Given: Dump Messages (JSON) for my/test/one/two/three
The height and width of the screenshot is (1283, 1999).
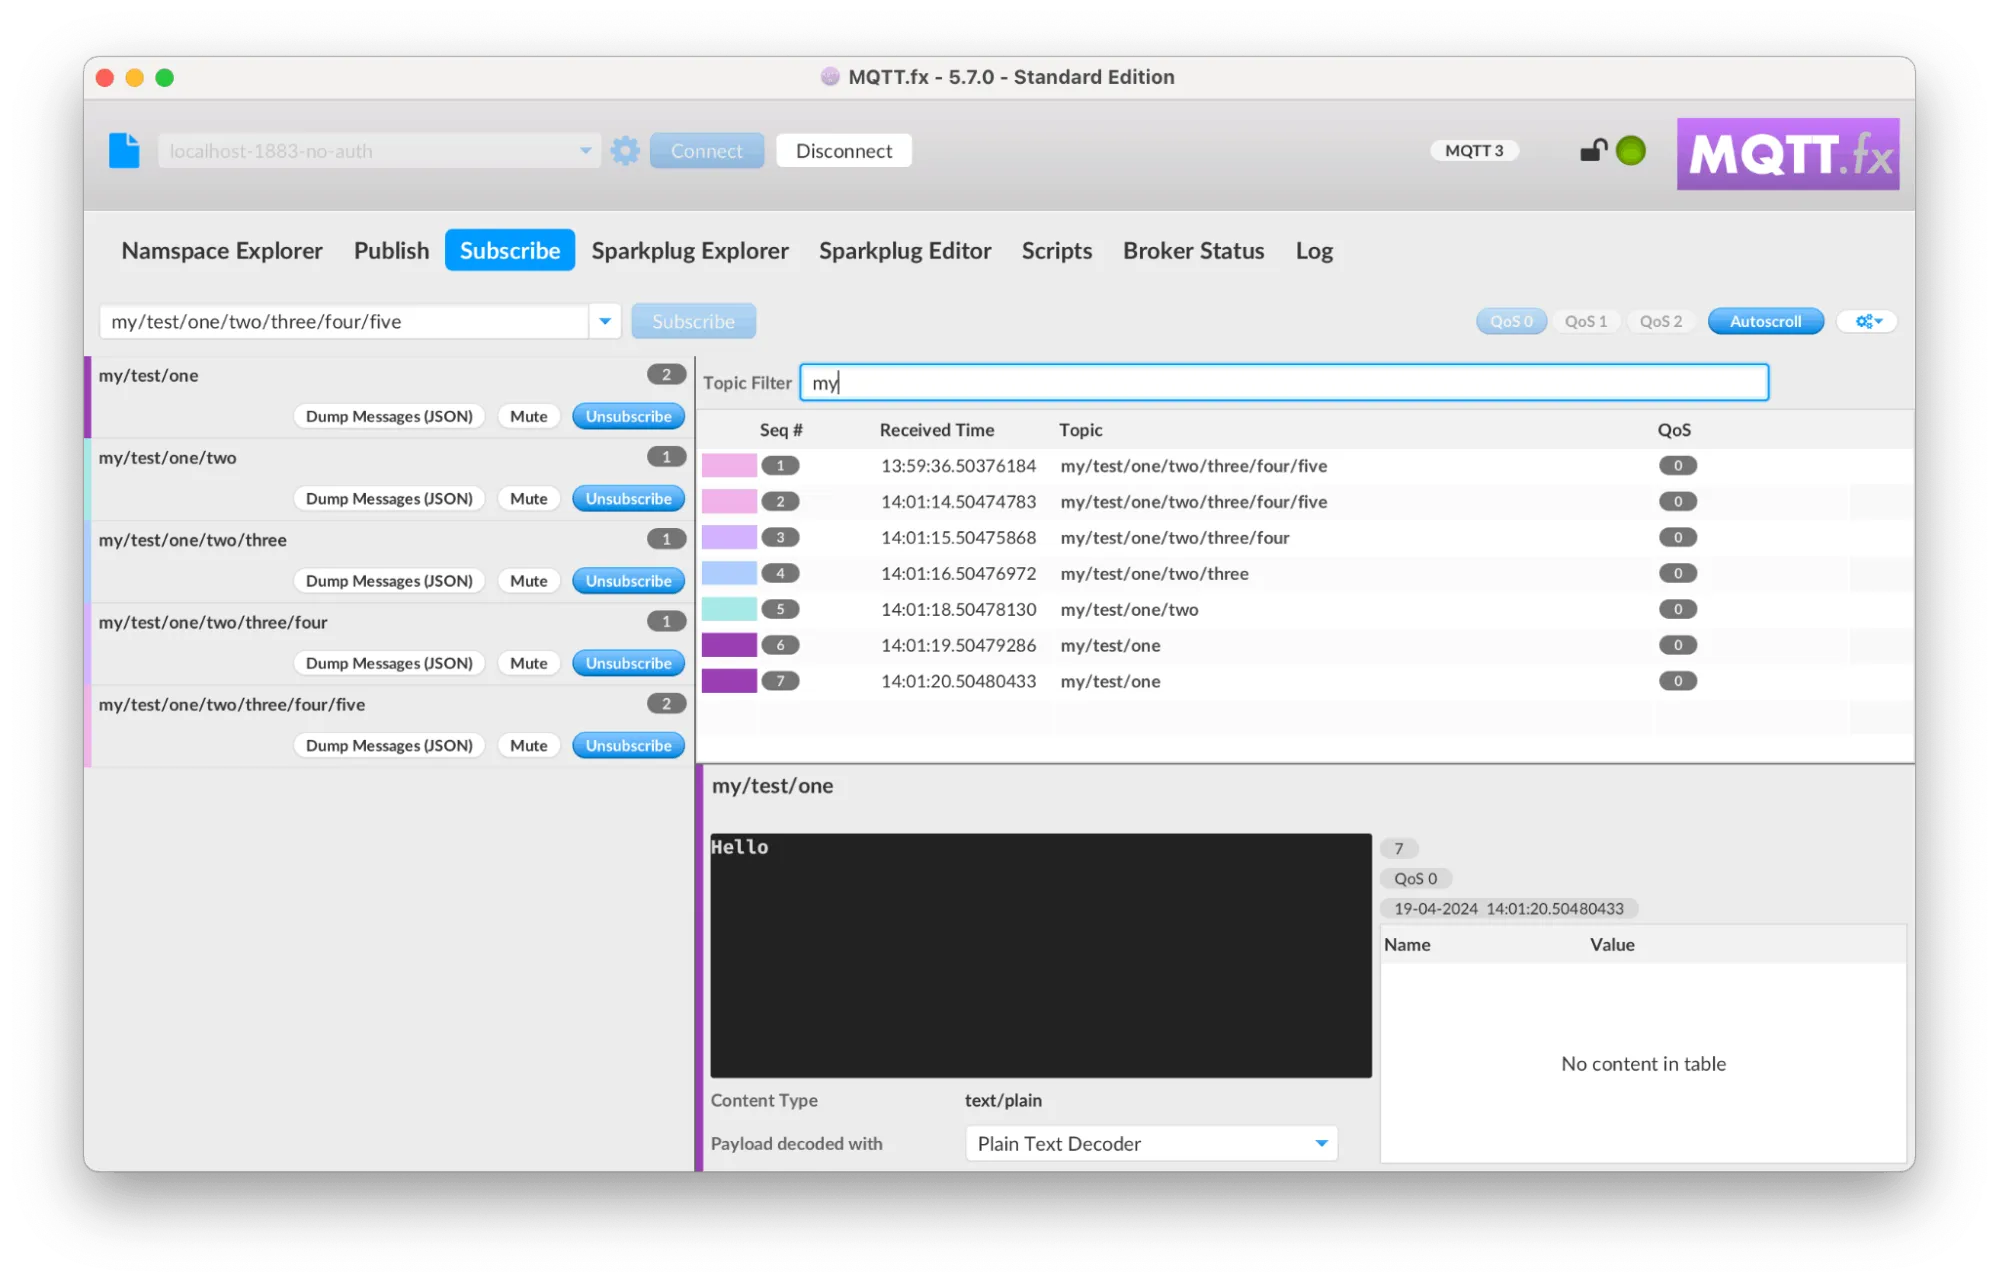Looking at the screenshot, I should [389, 580].
